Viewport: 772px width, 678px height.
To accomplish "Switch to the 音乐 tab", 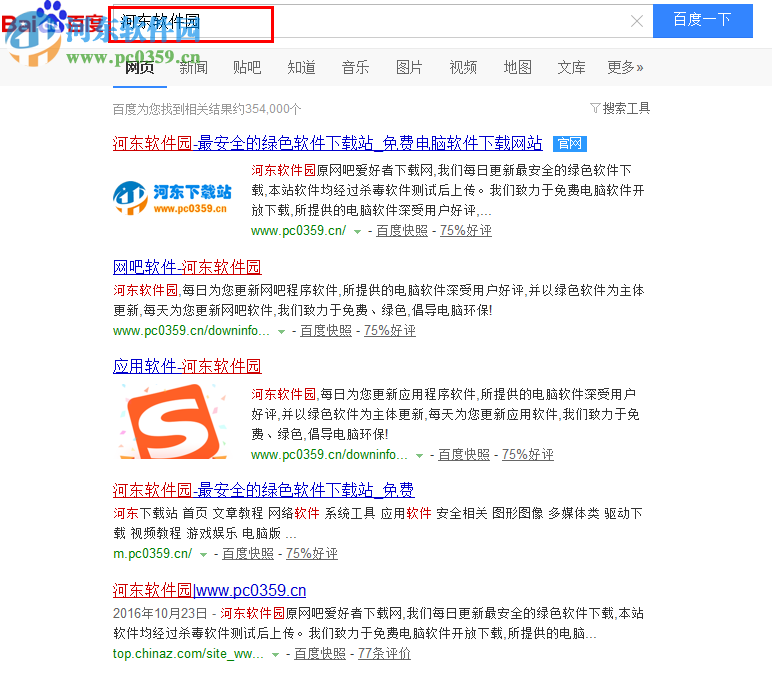I will [x=355, y=67].
